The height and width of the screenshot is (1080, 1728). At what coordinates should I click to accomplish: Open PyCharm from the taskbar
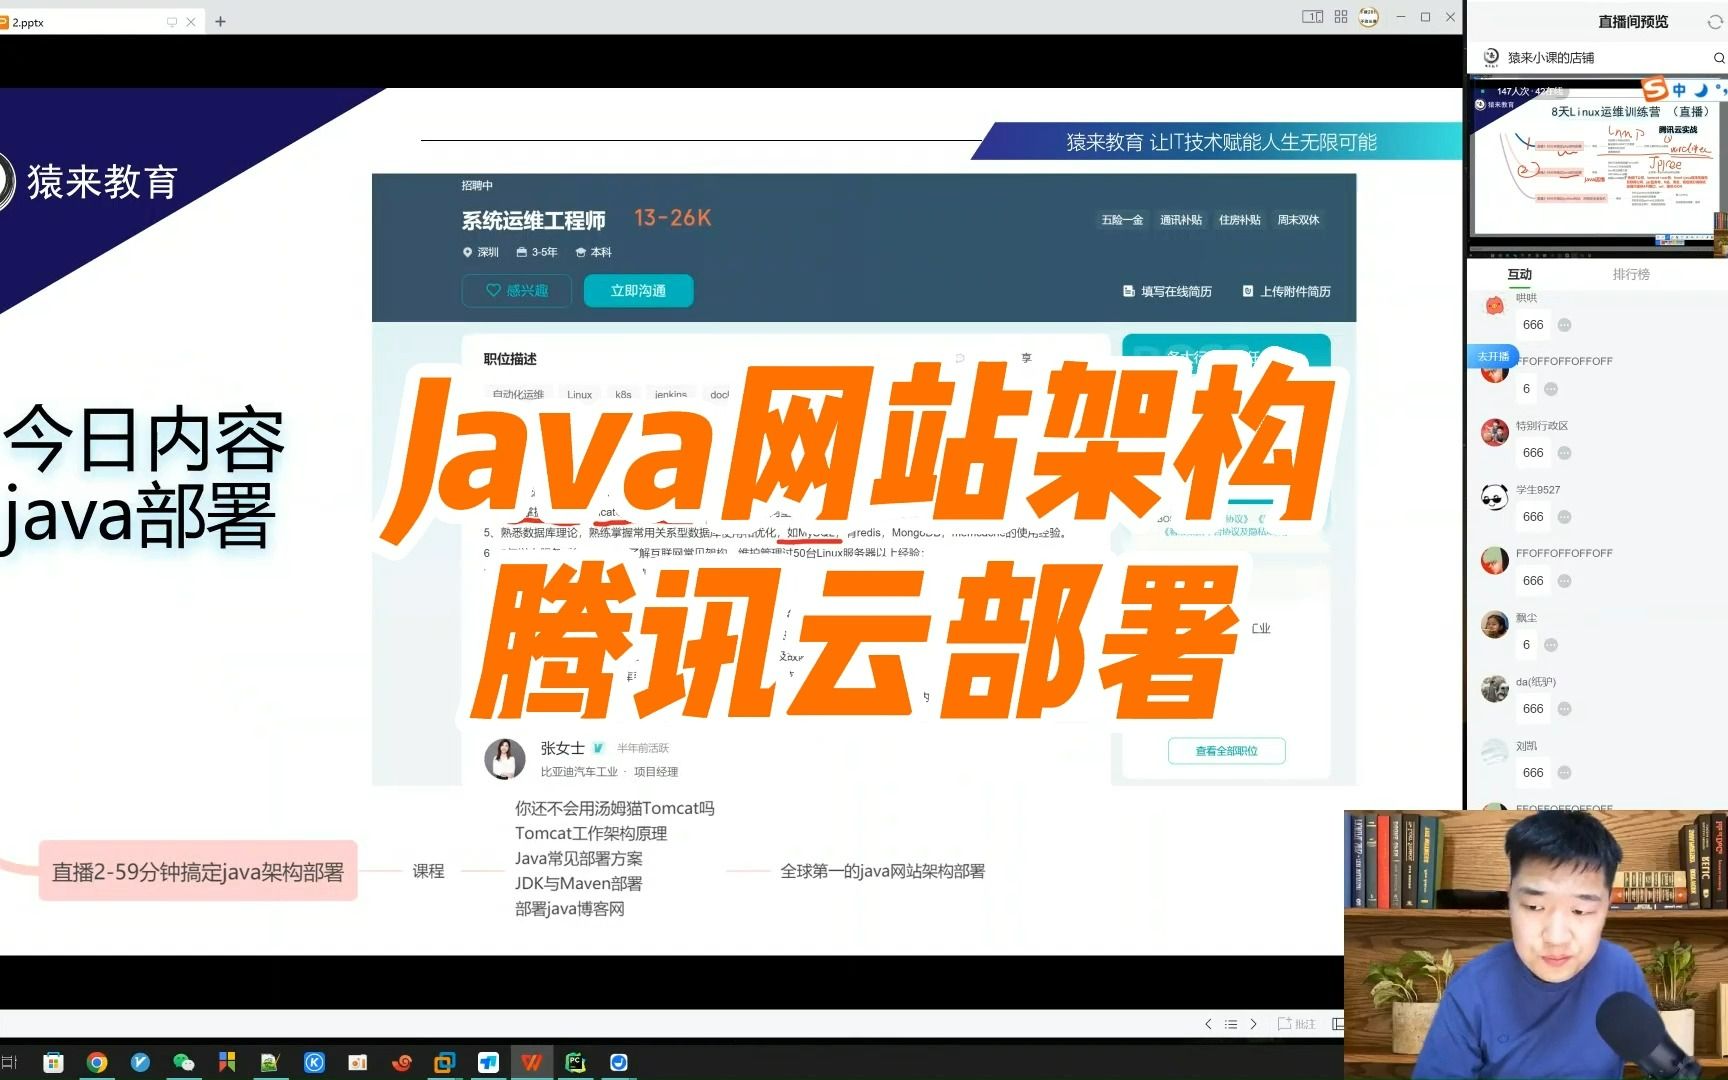click(575, 1062)
